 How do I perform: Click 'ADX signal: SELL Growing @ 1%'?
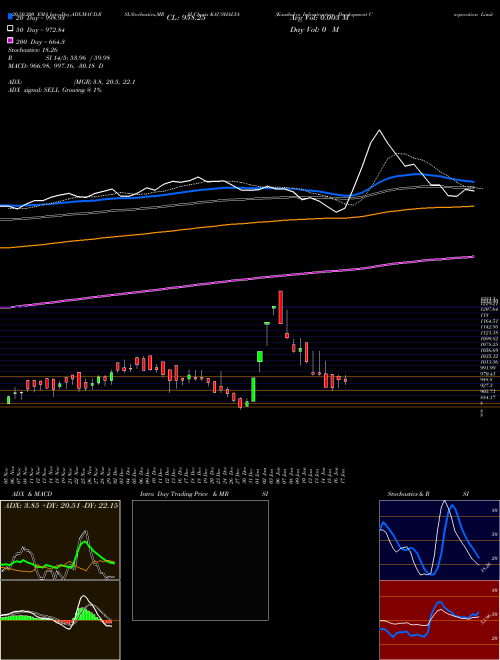[55, 90]
